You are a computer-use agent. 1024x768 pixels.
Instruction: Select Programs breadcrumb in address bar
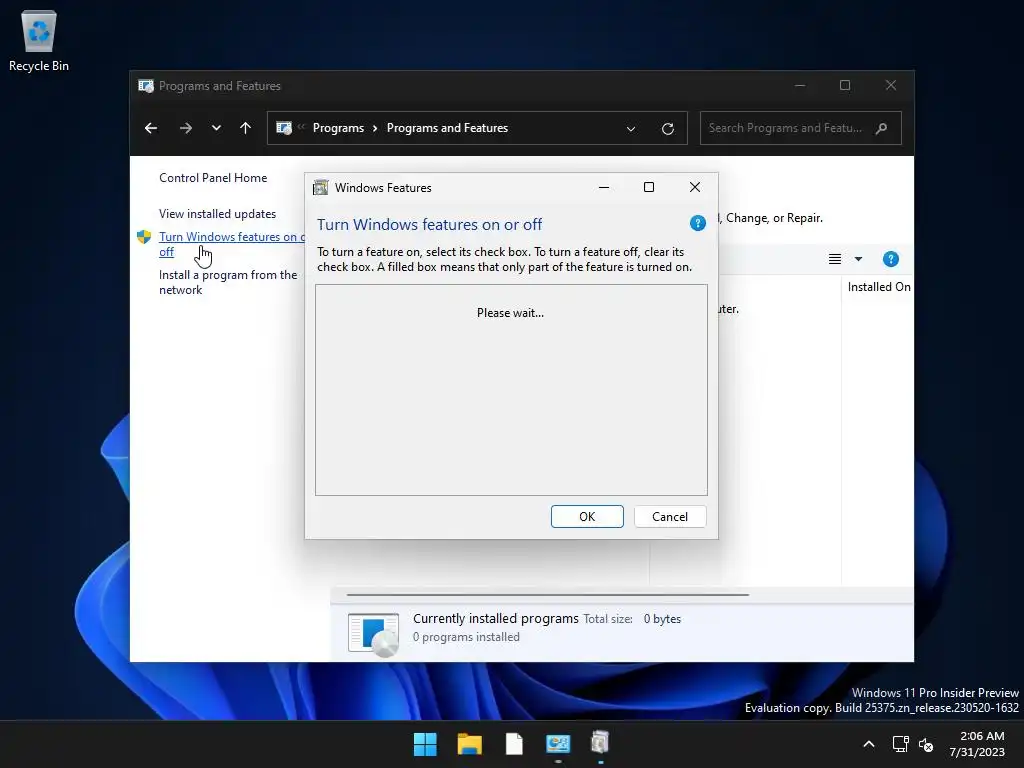338,128
